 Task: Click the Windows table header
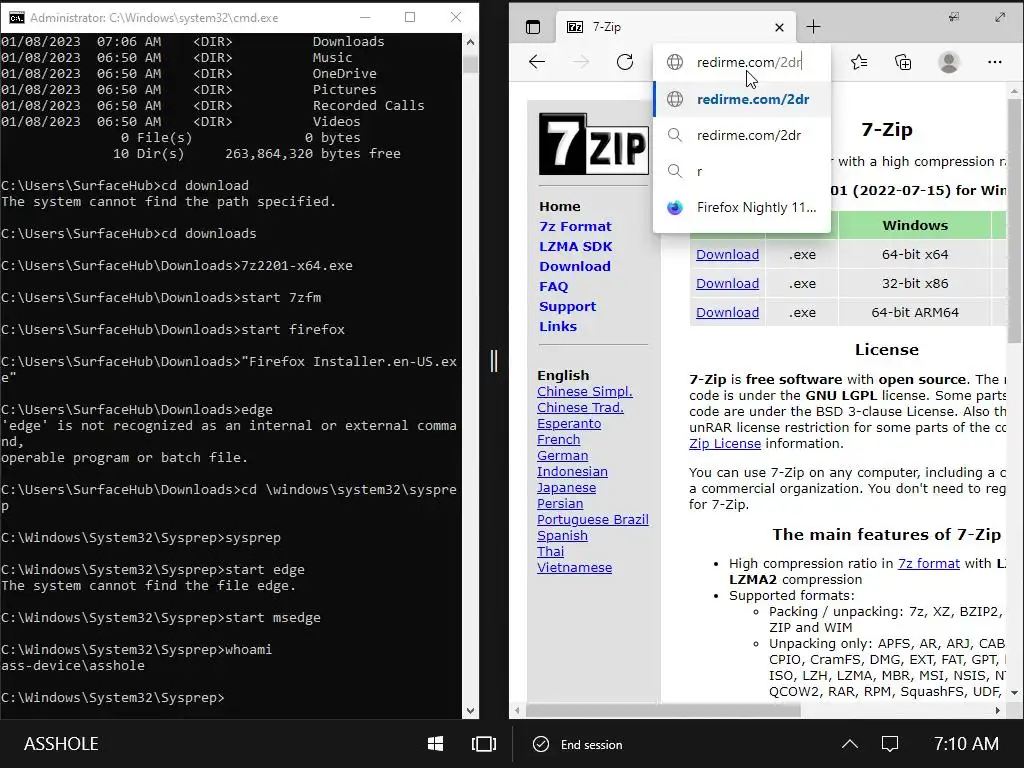click(x=914, y=225)
